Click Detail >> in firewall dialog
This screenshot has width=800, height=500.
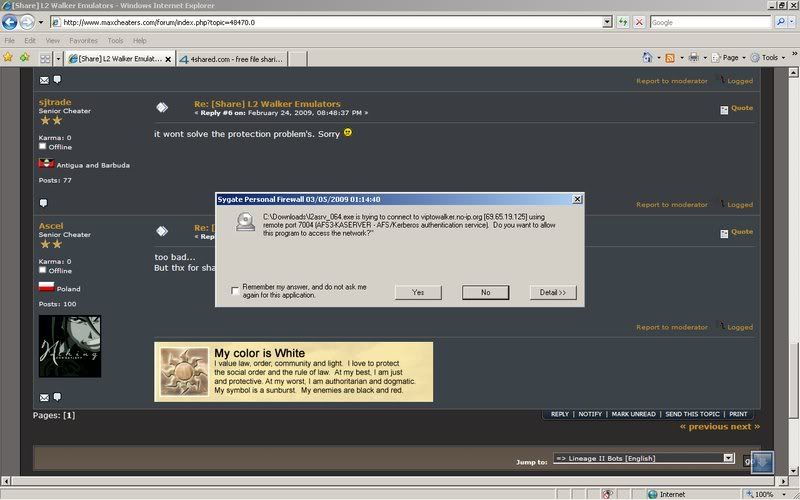pyautogui.click(x=553, y=292)
